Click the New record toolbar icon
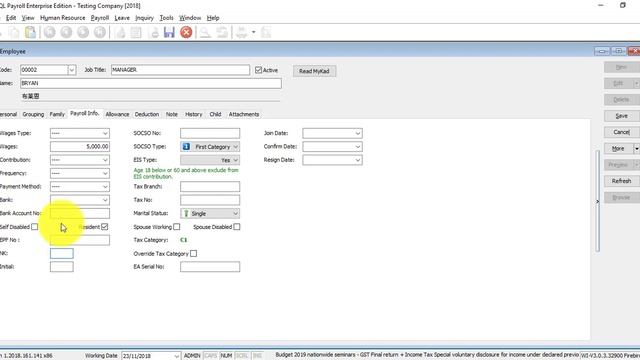The image size is (640, 360). click(120, 33)
